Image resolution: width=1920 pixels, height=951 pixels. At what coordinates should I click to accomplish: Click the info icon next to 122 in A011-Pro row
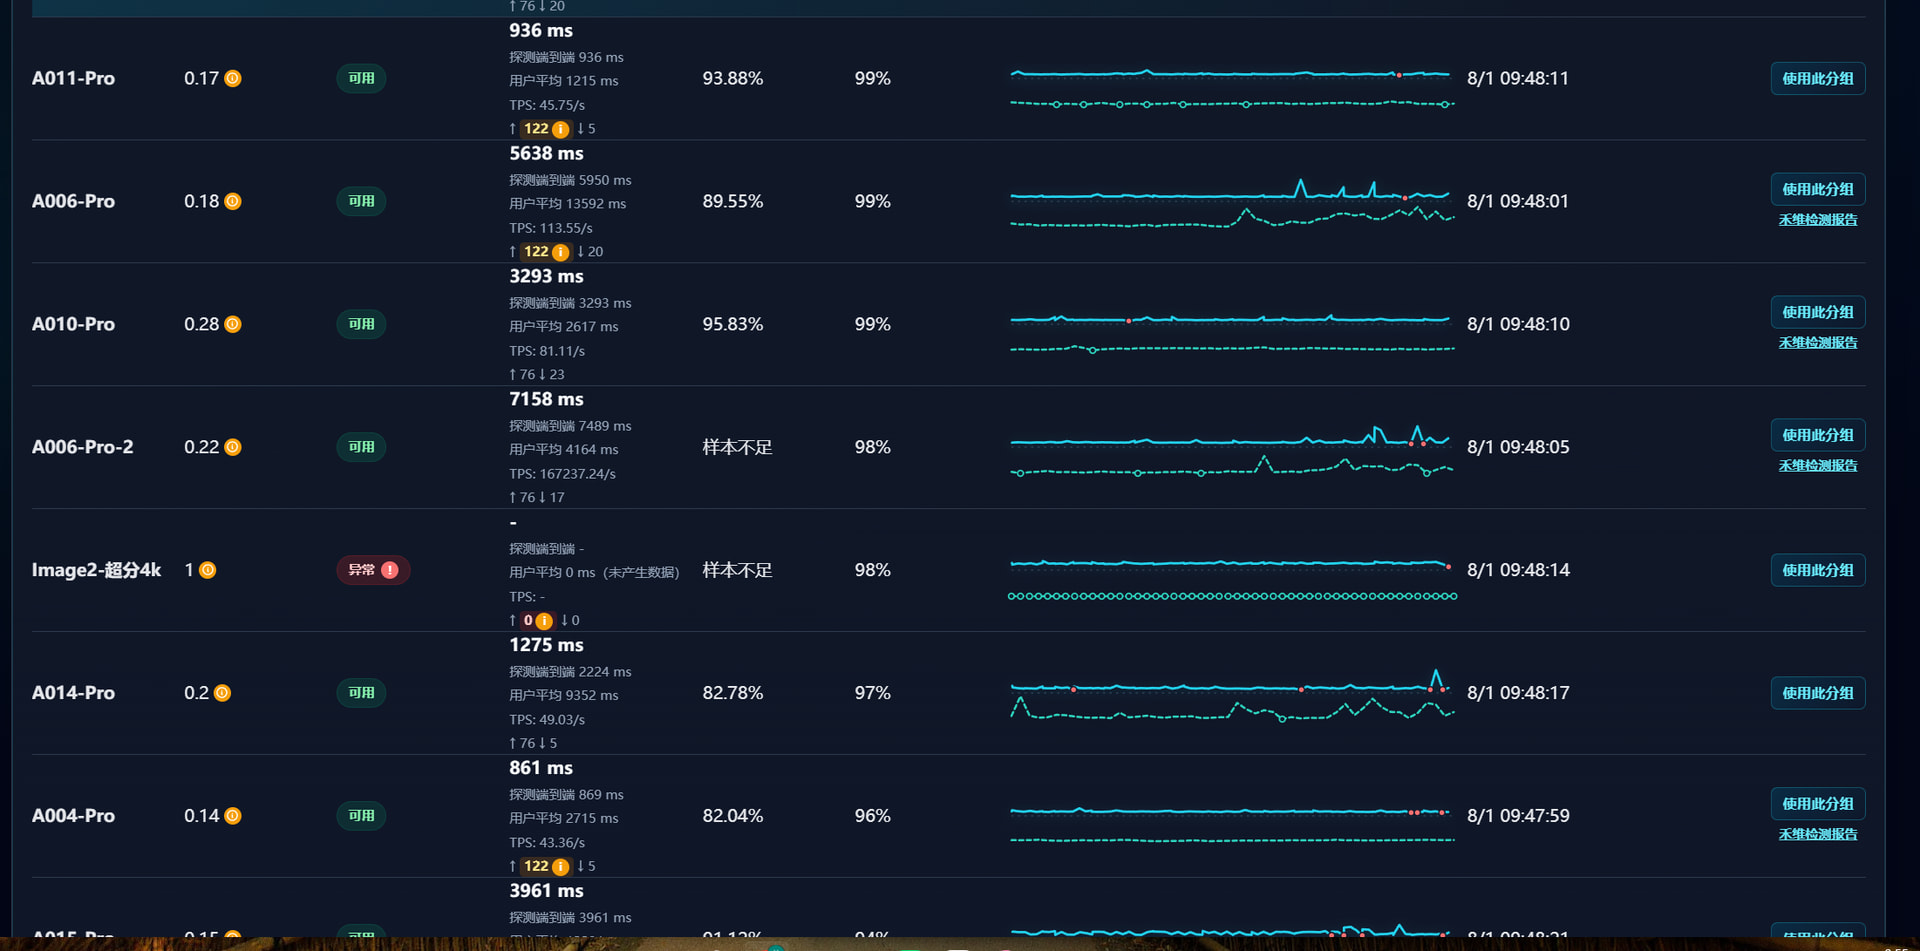tap(561, 129)
